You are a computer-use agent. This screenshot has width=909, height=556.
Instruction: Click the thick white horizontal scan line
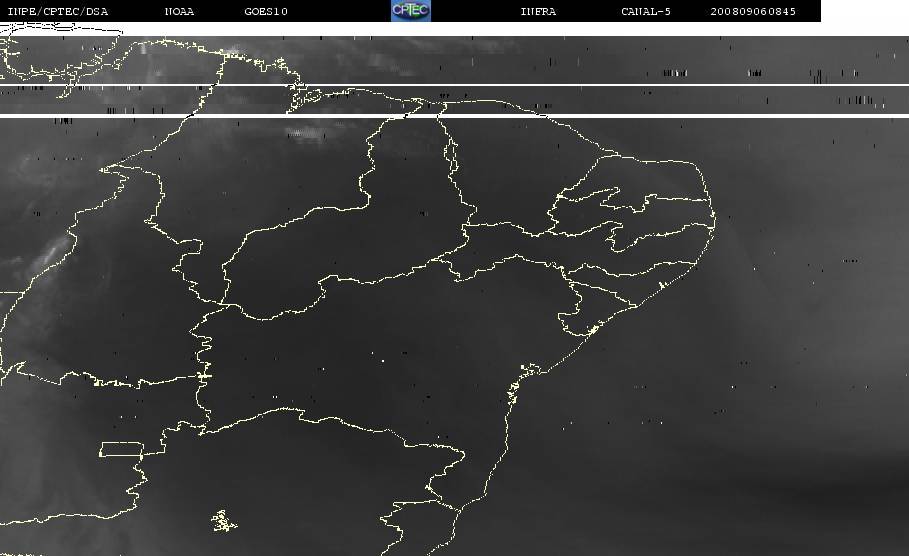tap(600, 116)
